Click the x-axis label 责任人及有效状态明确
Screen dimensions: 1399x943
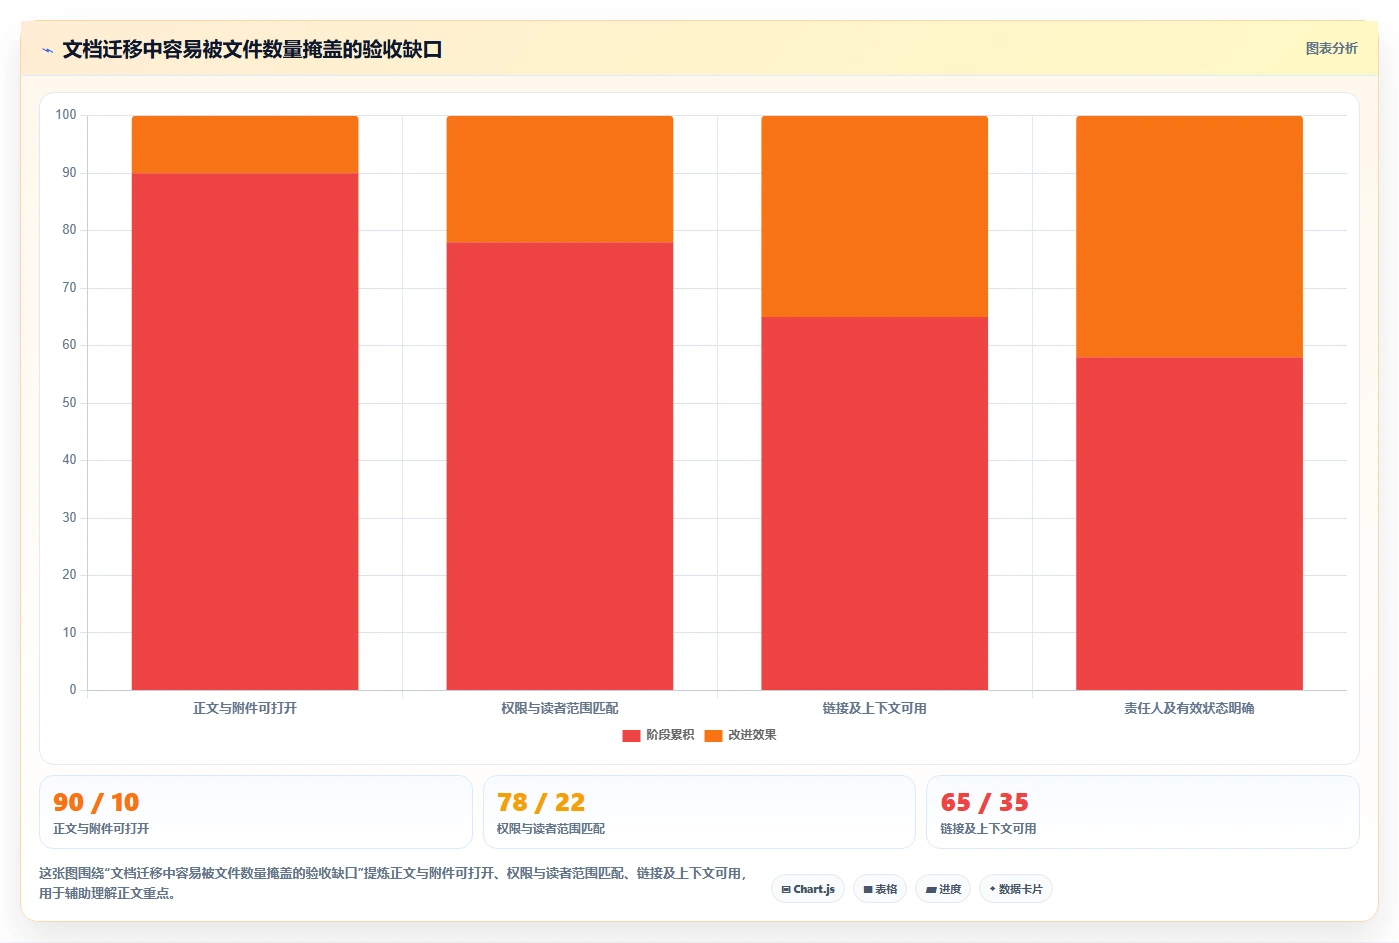click(x=1189, y=708)
